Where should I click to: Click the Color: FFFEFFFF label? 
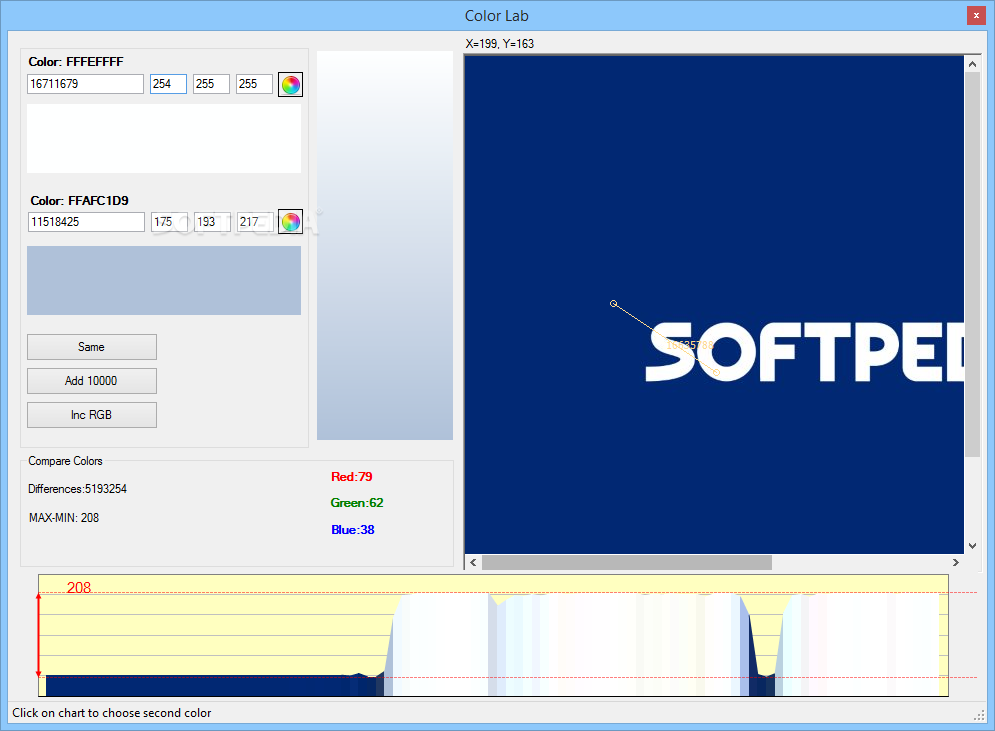click(x=76, y=62)
